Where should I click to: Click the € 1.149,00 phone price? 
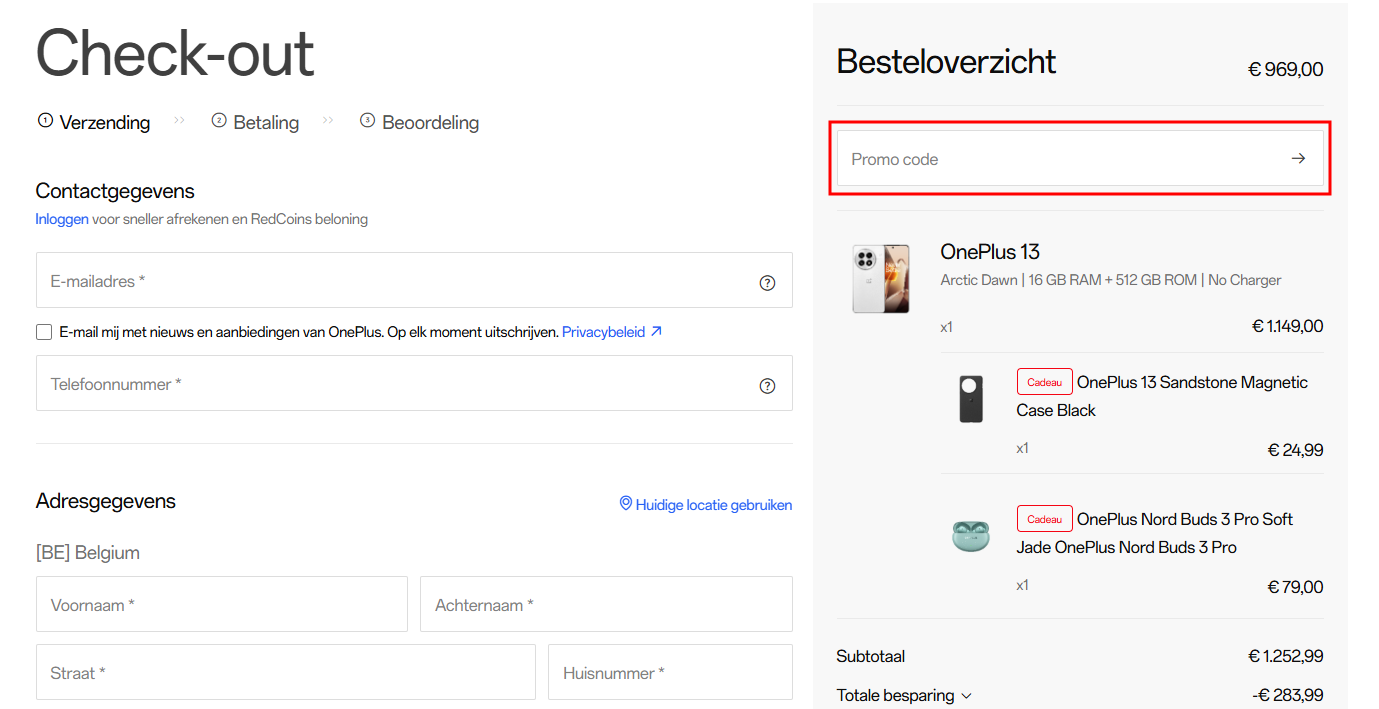coord(1287,326)
